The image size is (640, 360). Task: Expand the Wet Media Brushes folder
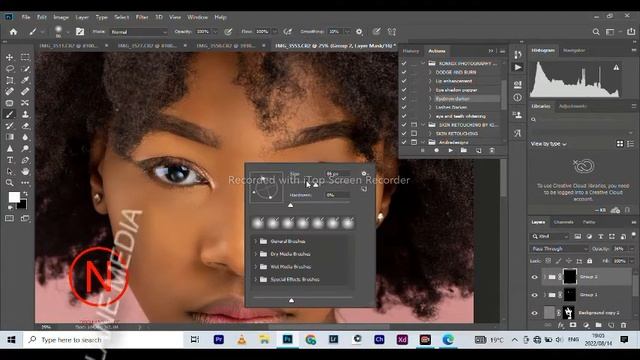pos(256,267)
